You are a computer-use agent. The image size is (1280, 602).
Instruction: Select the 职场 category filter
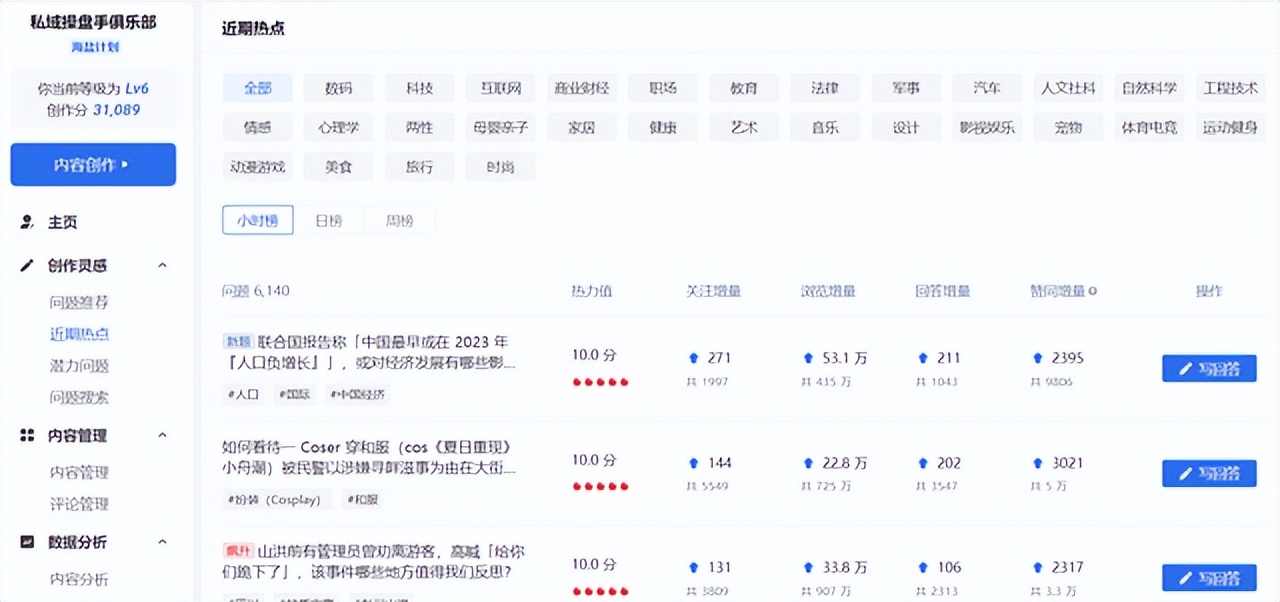tap(663, 88)
